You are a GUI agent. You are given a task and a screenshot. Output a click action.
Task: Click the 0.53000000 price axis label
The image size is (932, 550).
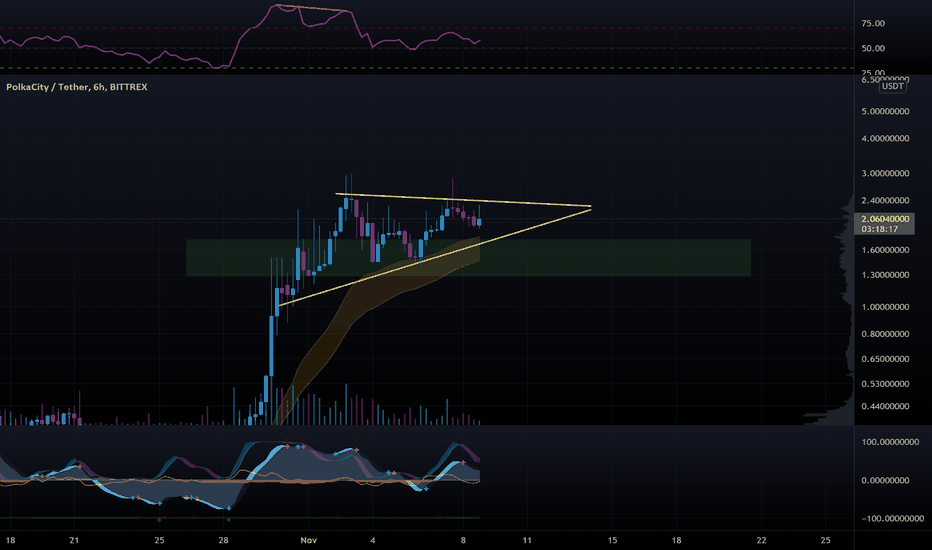pos(885,384)
